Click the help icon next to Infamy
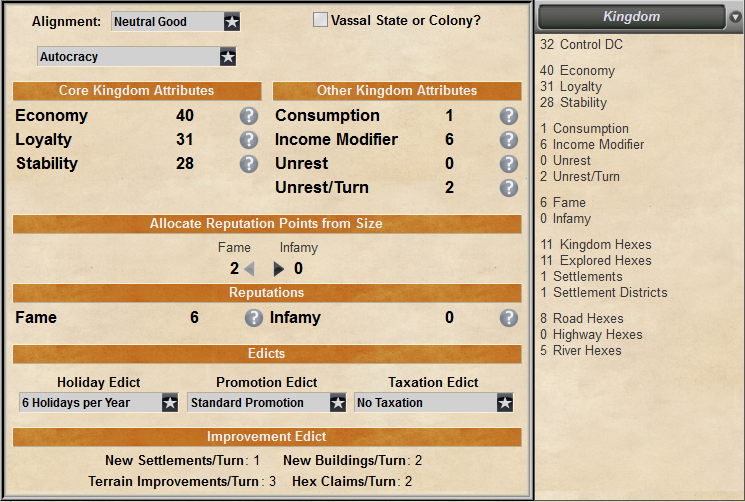The width and height of the screenshot is (745, 502). point(509,318)
